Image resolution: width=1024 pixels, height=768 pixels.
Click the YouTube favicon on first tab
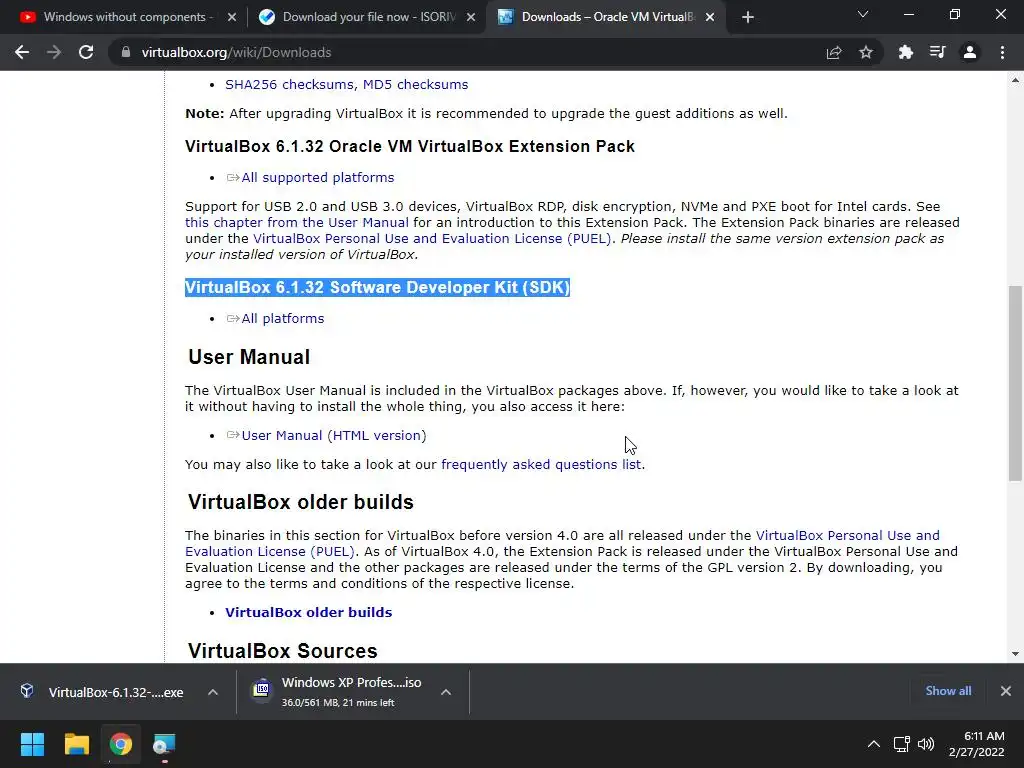[x=27, y=17]
